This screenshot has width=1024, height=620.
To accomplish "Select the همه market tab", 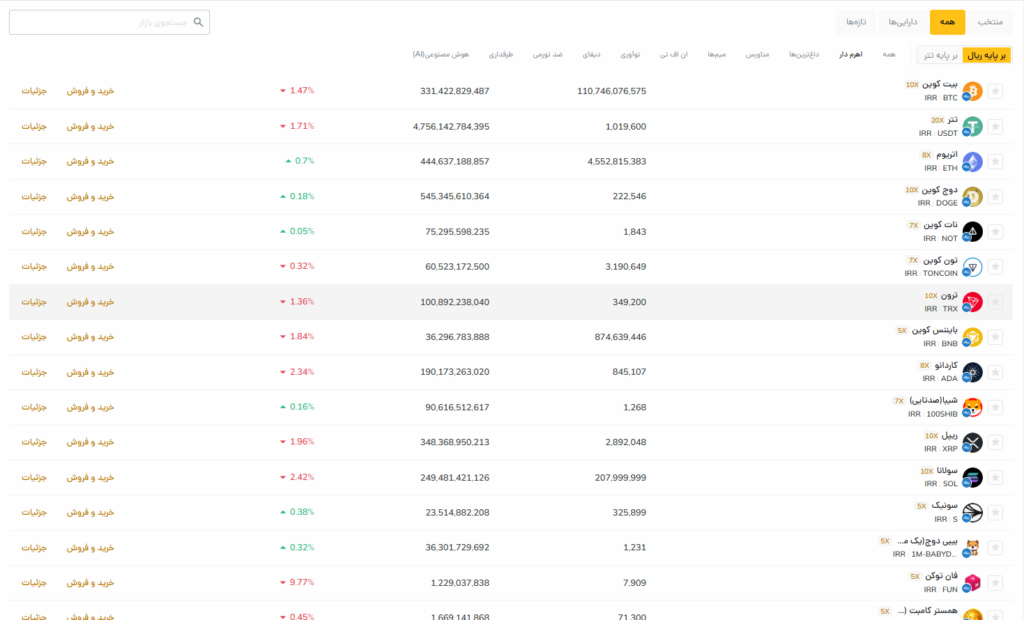I will coord(947,22).
